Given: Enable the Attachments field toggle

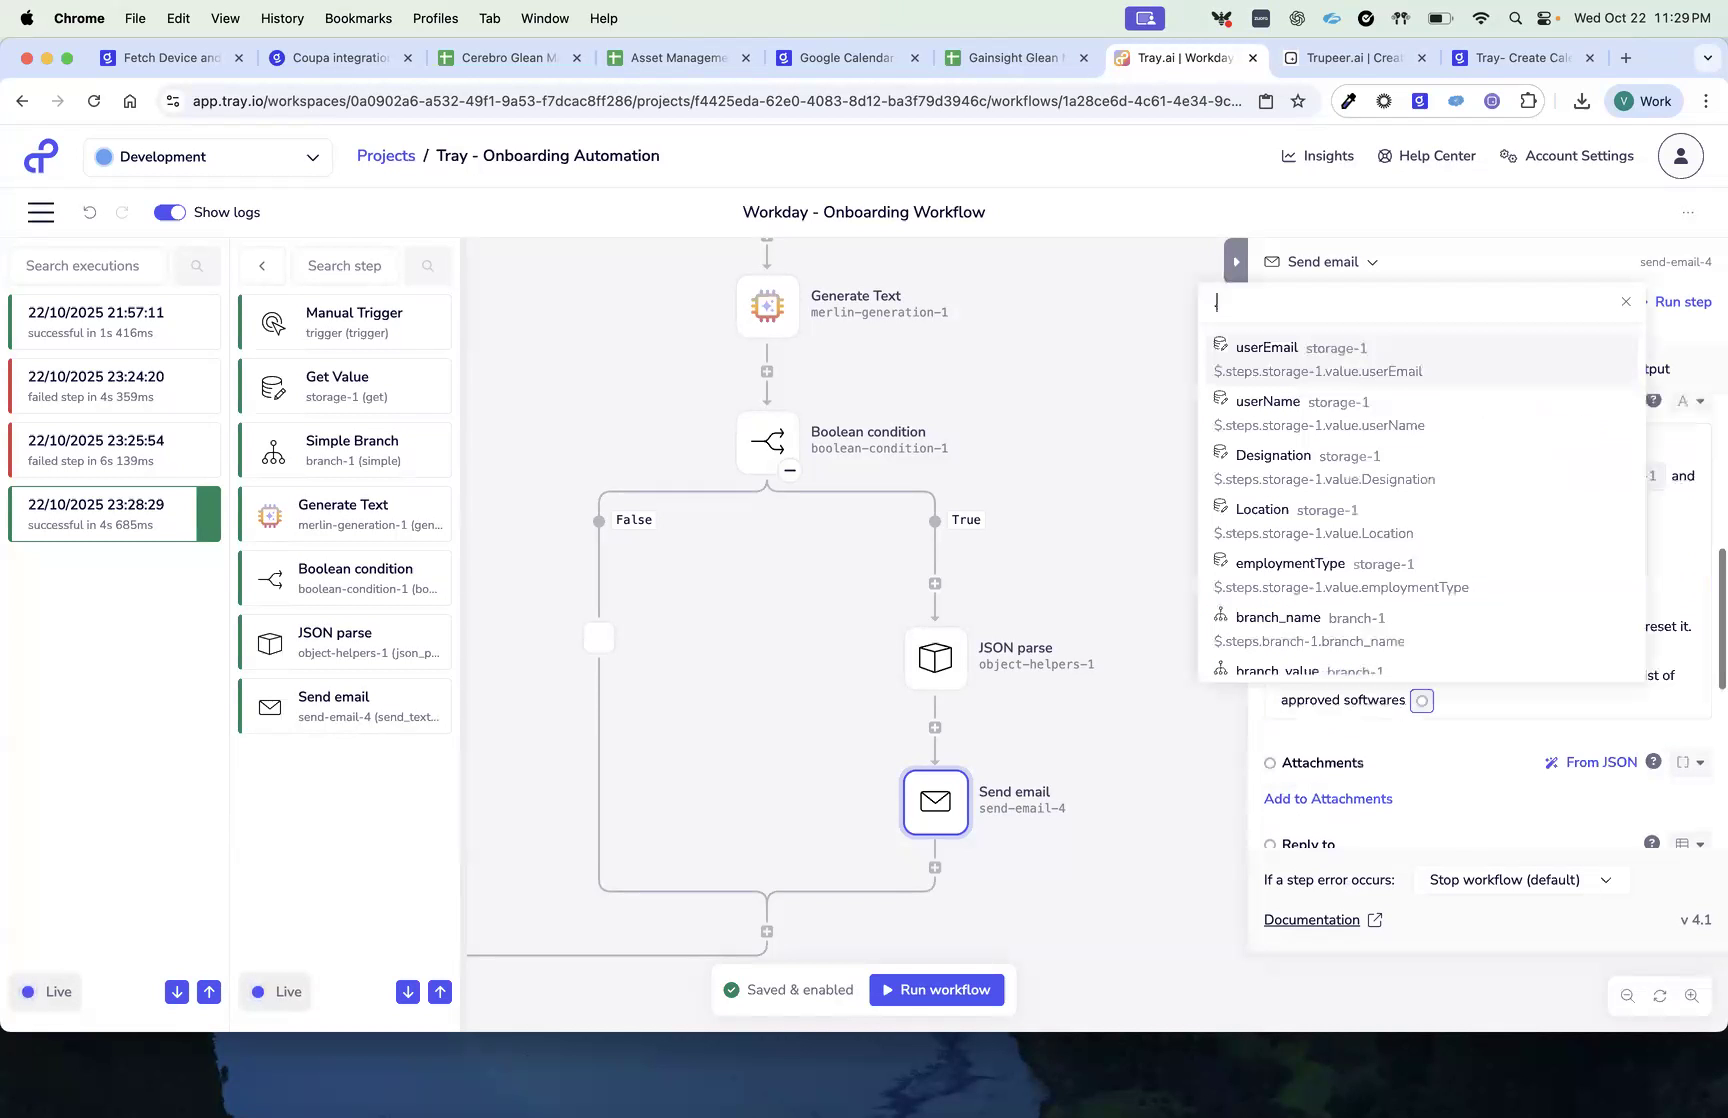Looking at the screenshot, I should tap(1270, 762).
